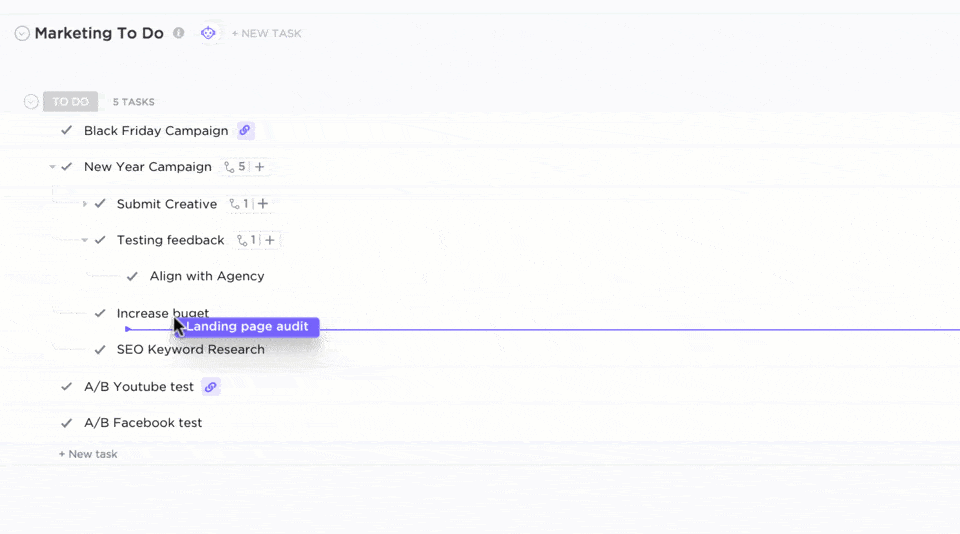Screen dimensions: 960x534
Task: Click the TO DO status label
Action: [x=70, y=102]
